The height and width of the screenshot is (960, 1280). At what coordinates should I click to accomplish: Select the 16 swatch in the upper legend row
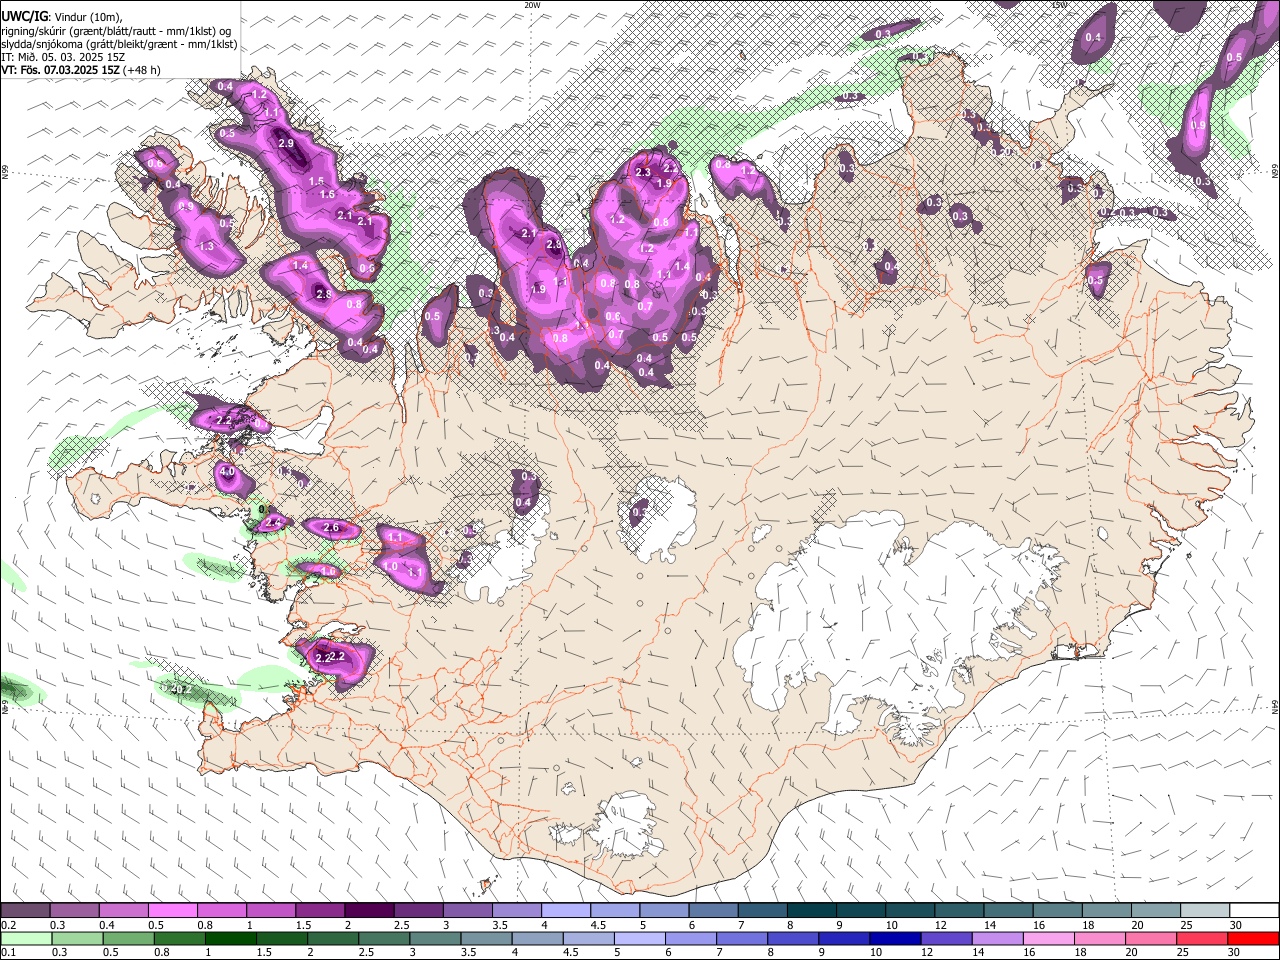[x=1058, y=910]
